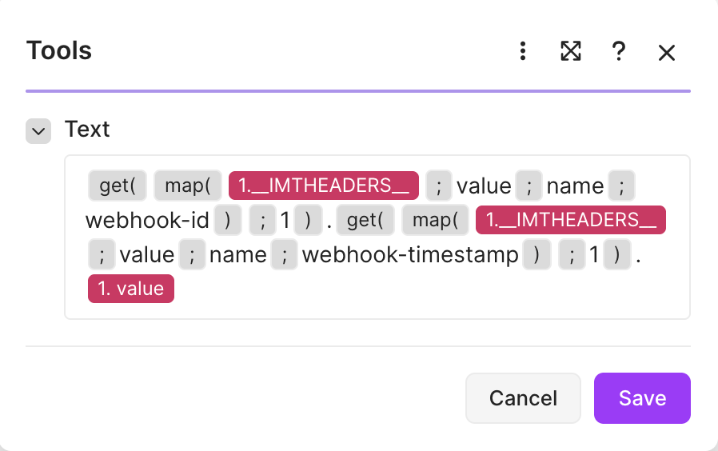Select the first 1.__IMTHEADERS__ variable pill
Image resolution: width=718 pixels, height=451 pixels.
pos(324,186)
